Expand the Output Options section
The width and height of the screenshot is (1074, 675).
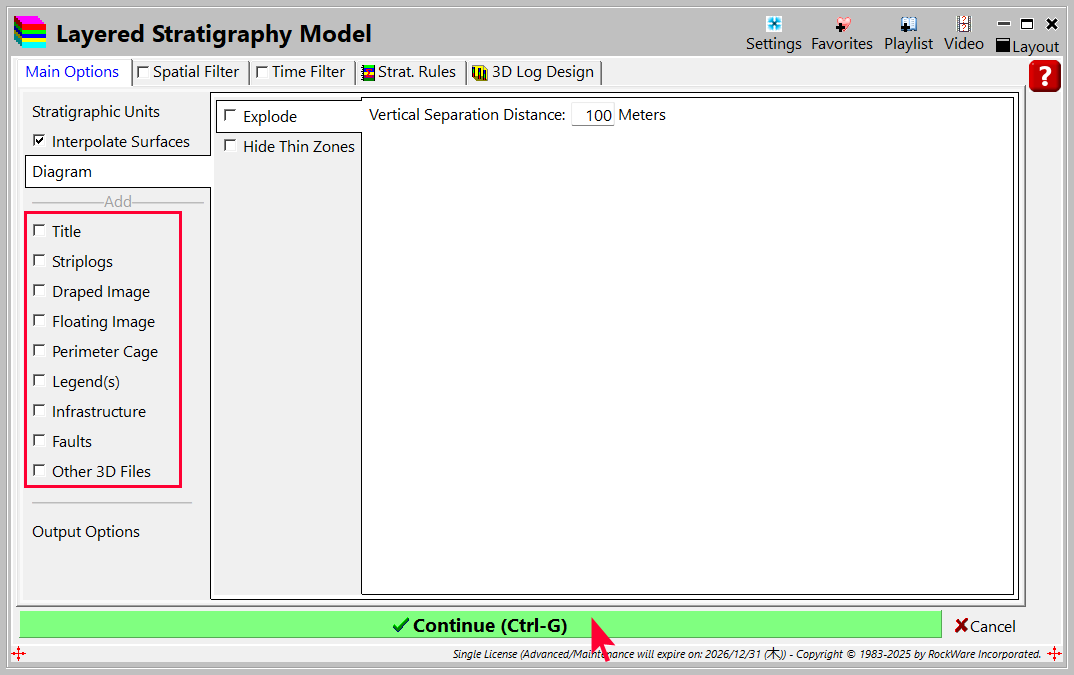point(86,532)
